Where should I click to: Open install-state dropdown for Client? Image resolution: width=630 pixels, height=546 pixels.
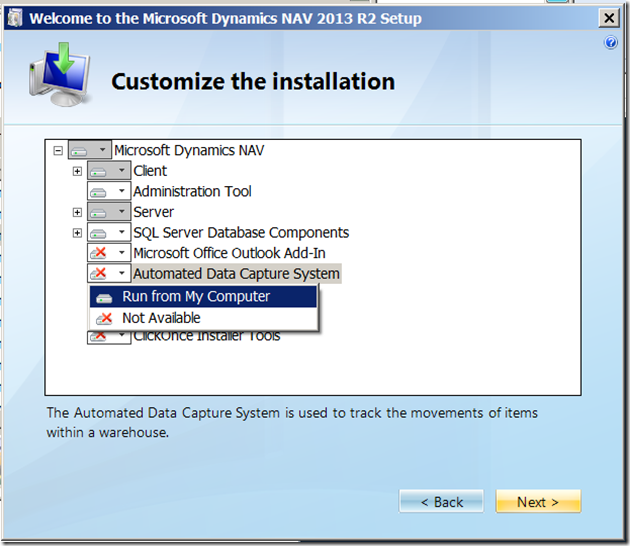pyautogui.click(x=109, y=171)
